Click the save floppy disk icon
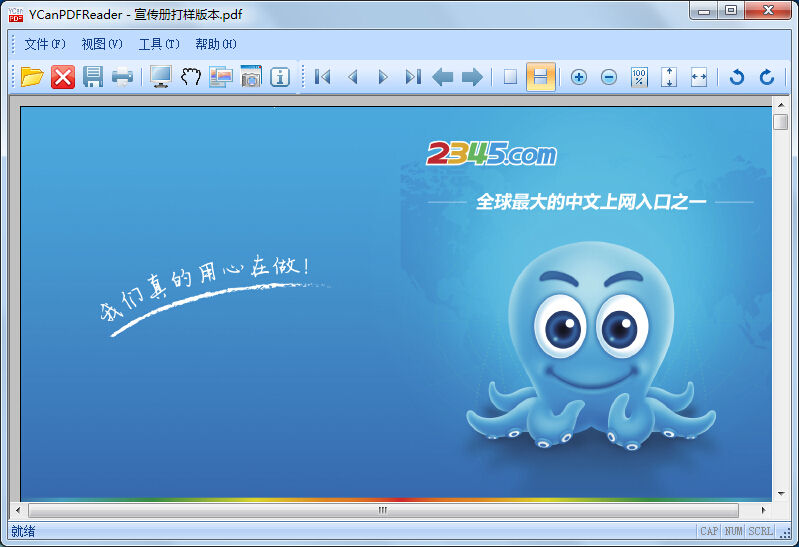The height and width of the screenshot is (547, 799). coord(93,77)
